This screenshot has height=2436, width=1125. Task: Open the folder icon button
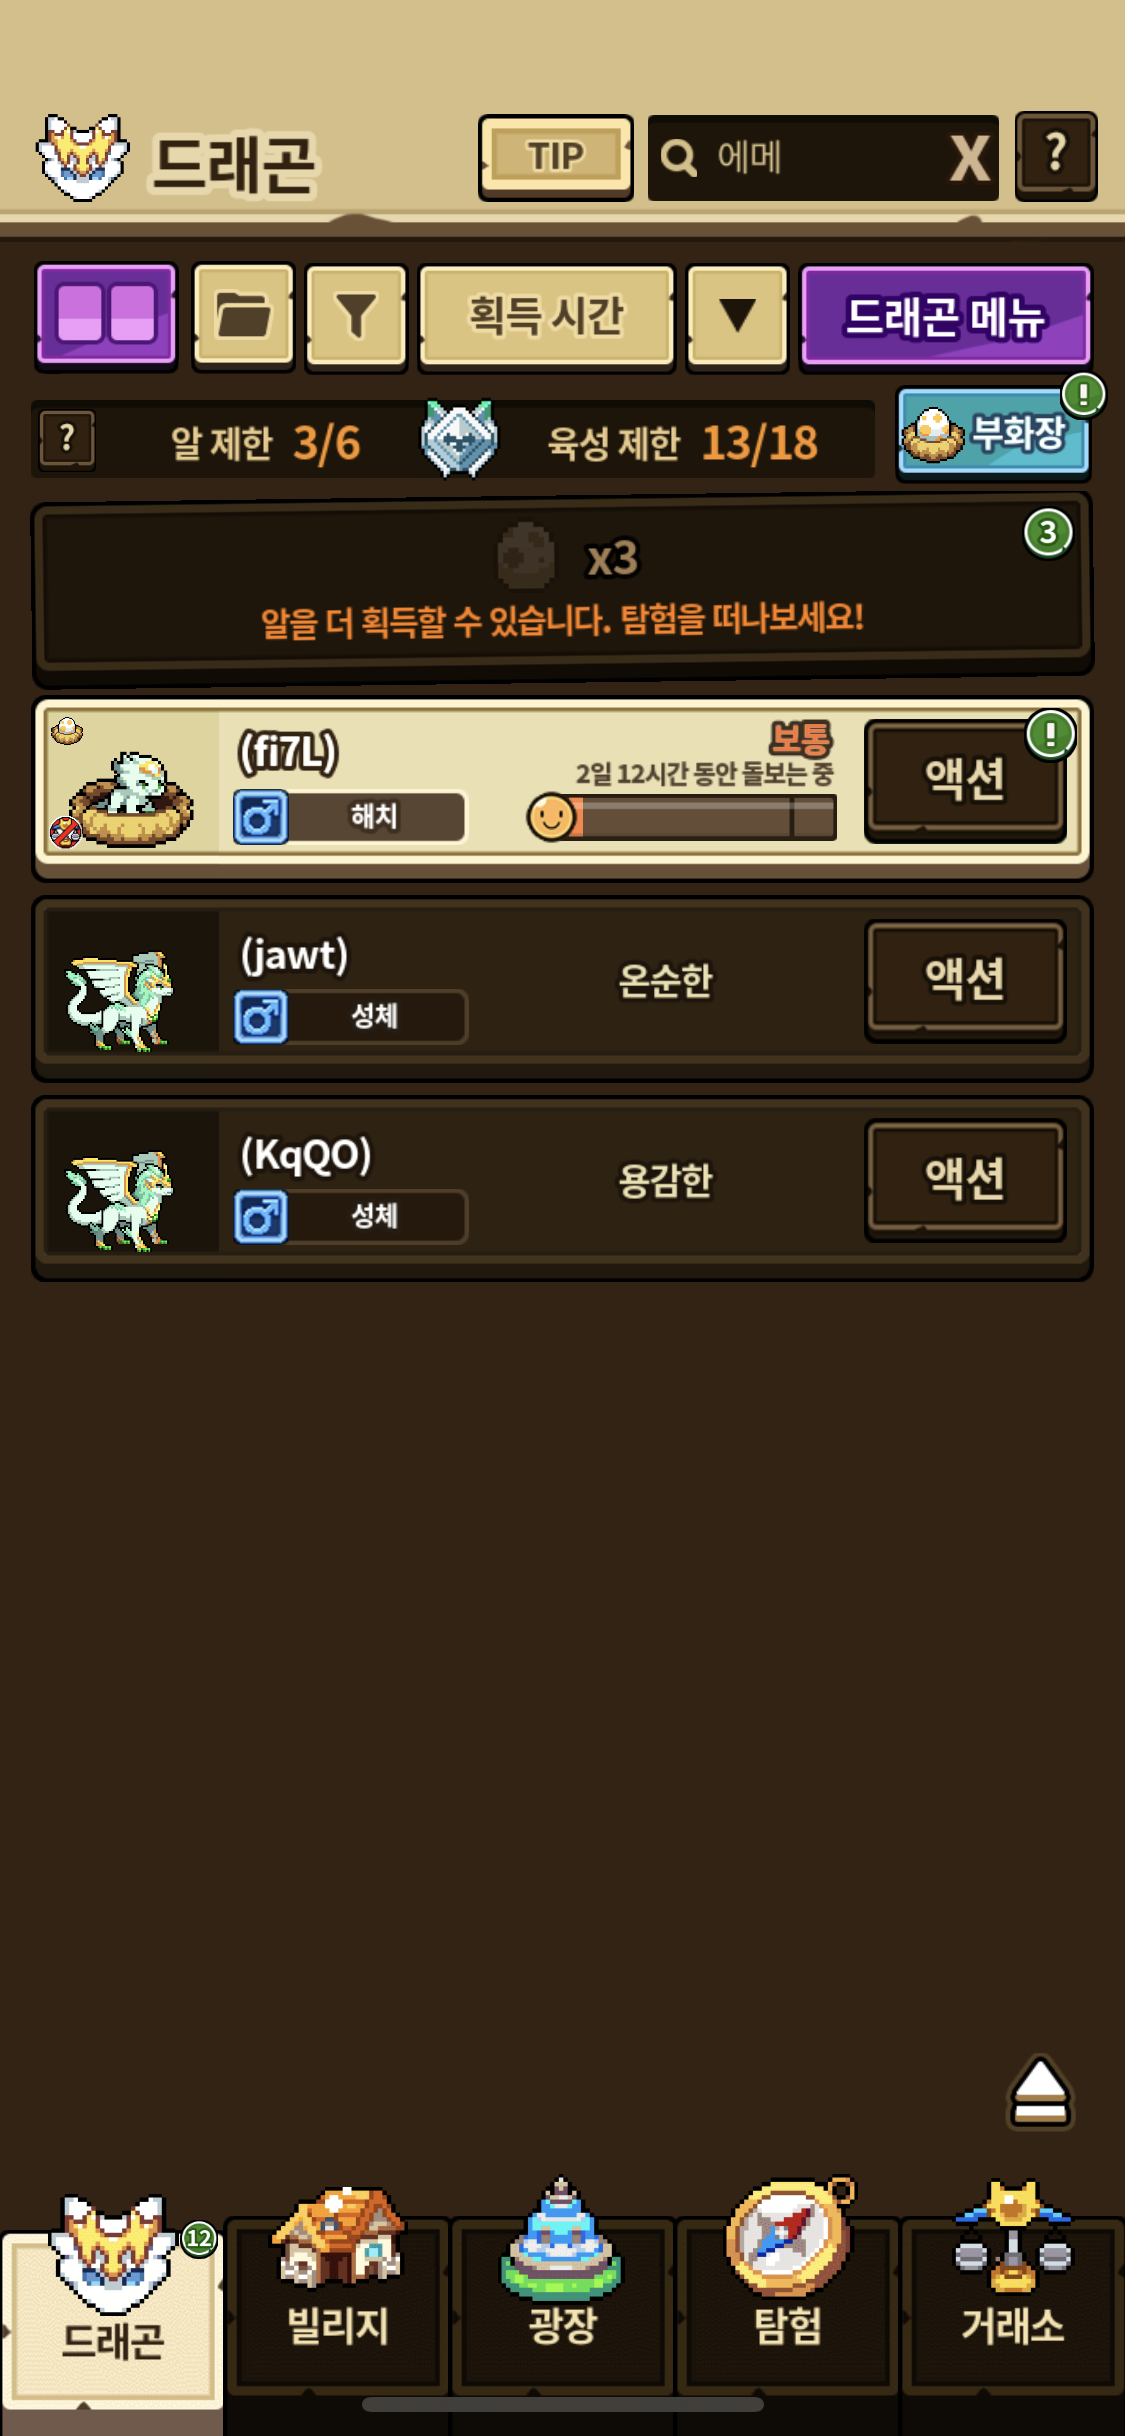point(243,316)
